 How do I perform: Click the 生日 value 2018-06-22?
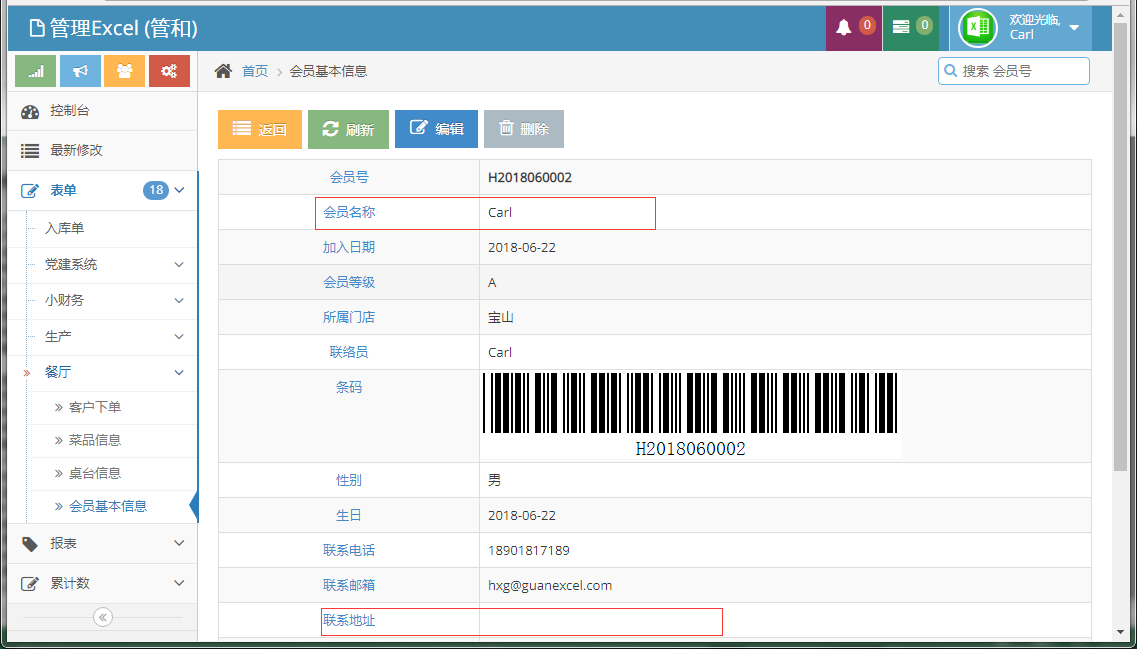(522, 516)
